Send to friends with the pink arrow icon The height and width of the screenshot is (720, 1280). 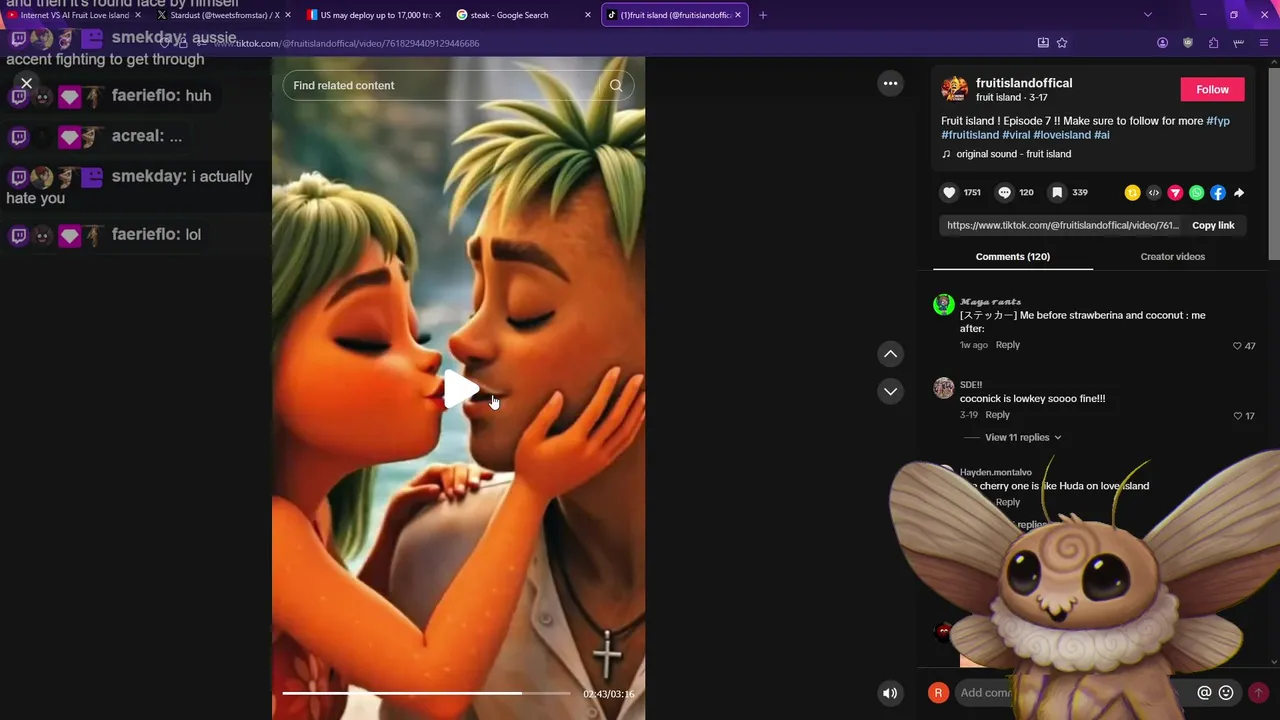1175,193
